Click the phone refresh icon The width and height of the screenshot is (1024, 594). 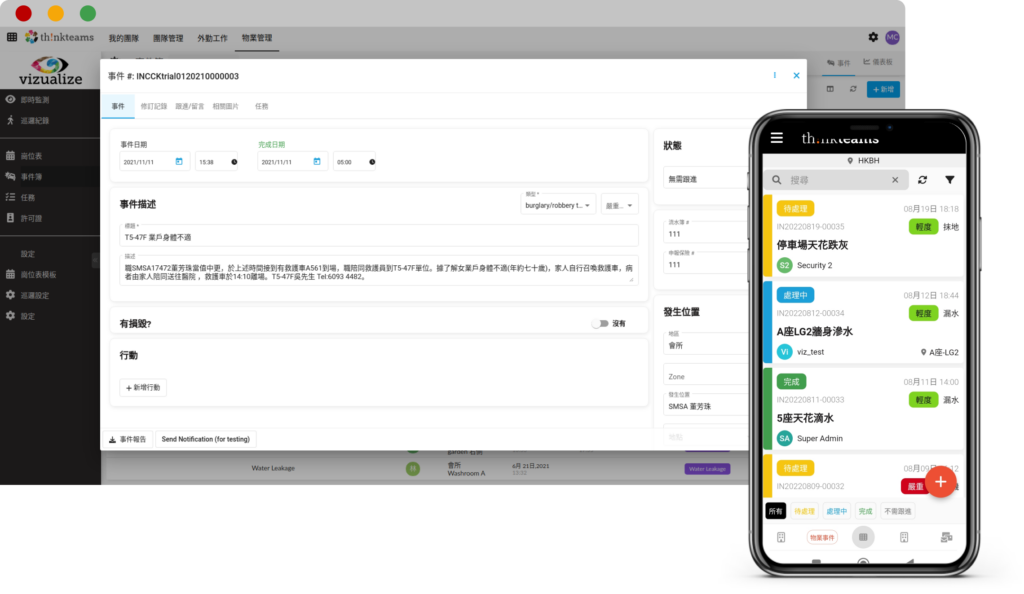922,180
